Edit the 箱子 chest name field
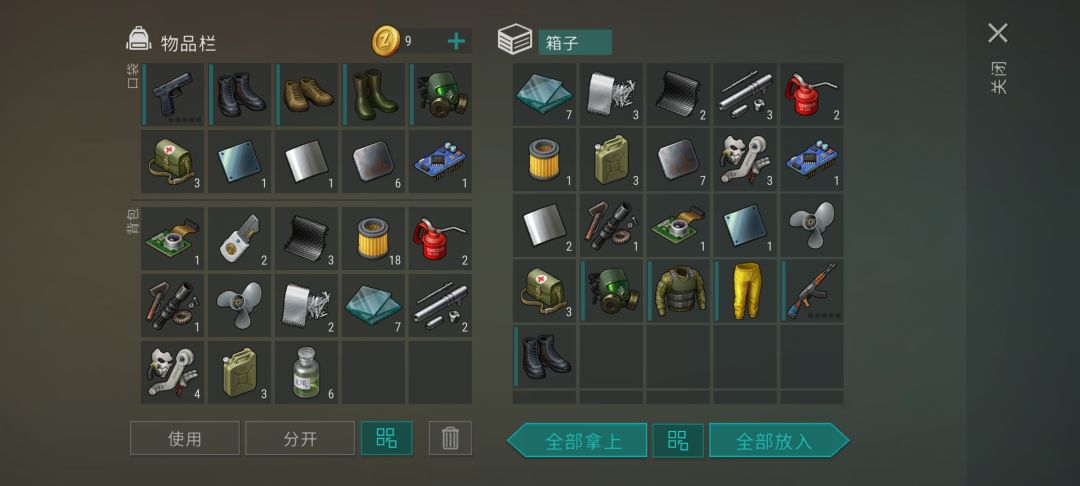This screenshot has width=1080, height=486. (575, 42)
